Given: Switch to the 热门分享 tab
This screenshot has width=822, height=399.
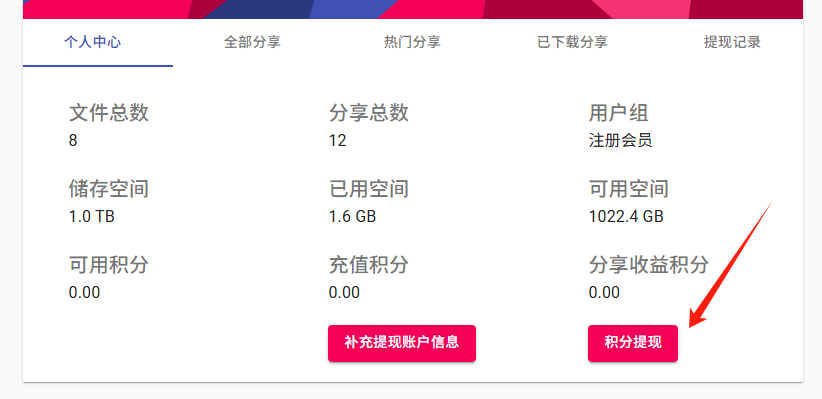Looking at the screenshot, I should [x=412, y=42].
